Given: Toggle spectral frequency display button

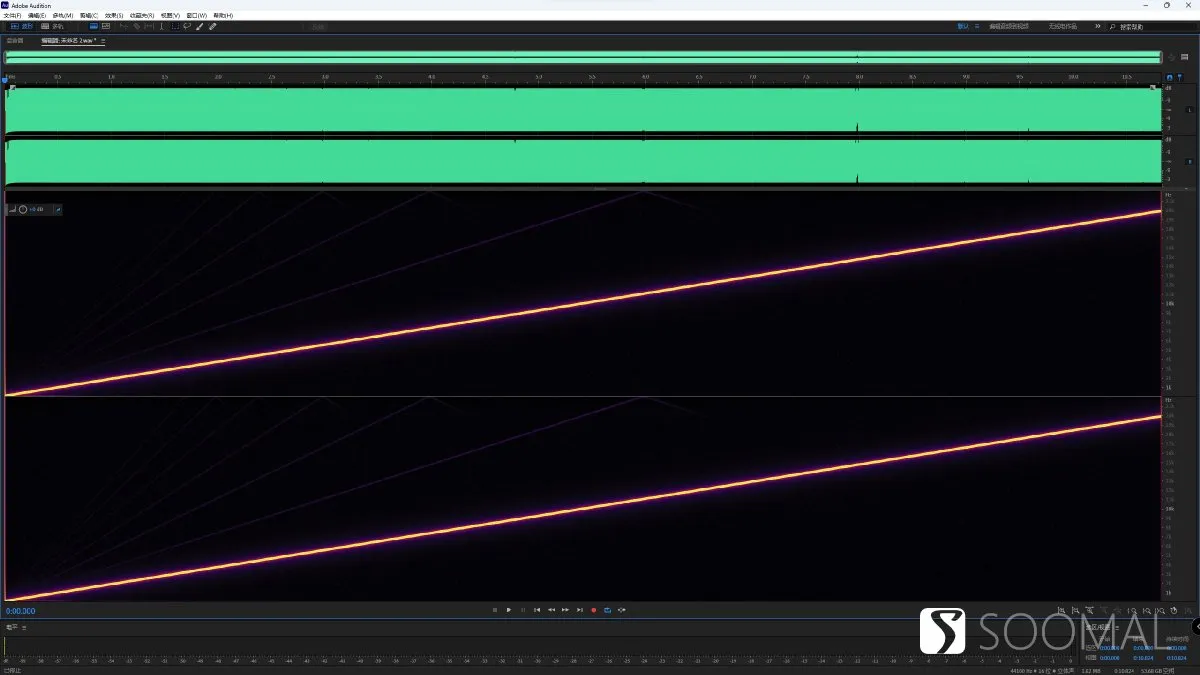Looking at the screenshot, I should [x=94, y=26].
